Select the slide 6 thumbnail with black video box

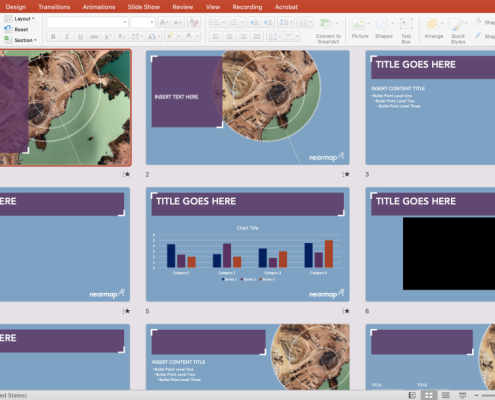[x=430, y=244]
